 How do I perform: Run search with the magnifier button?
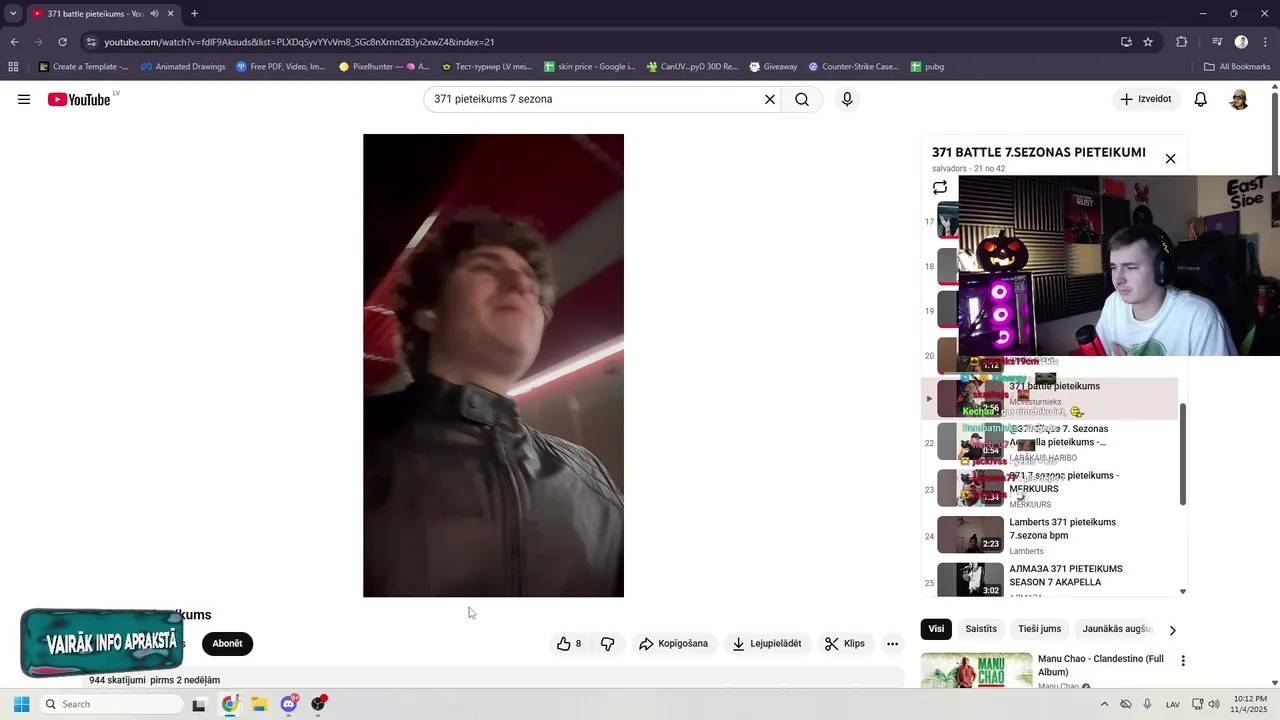pyautogui.click(x=802, y=99)
